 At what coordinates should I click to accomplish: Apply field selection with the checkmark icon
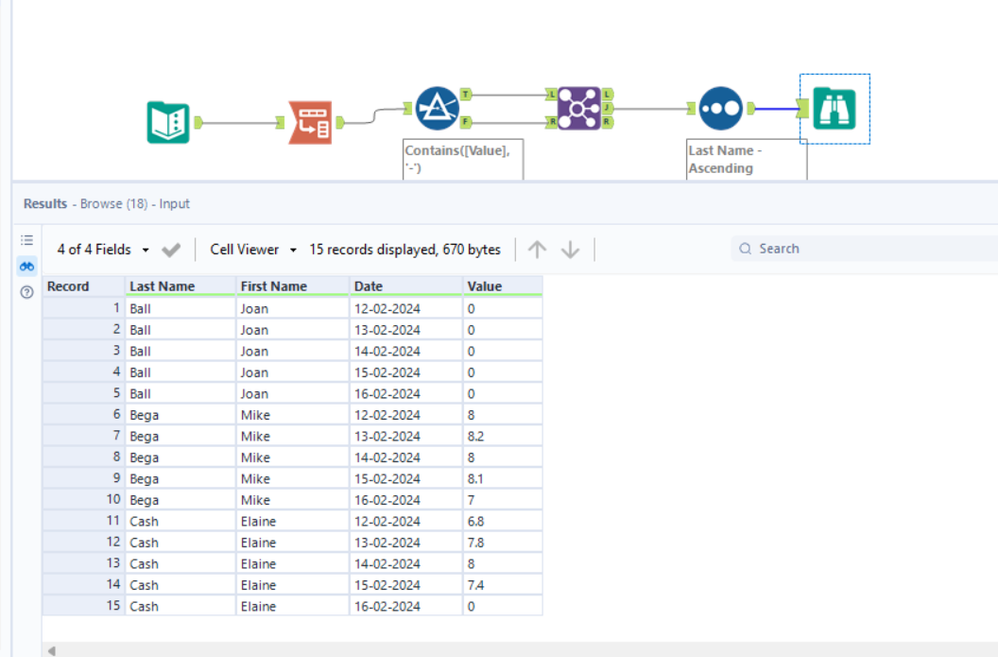coord(171,250)
